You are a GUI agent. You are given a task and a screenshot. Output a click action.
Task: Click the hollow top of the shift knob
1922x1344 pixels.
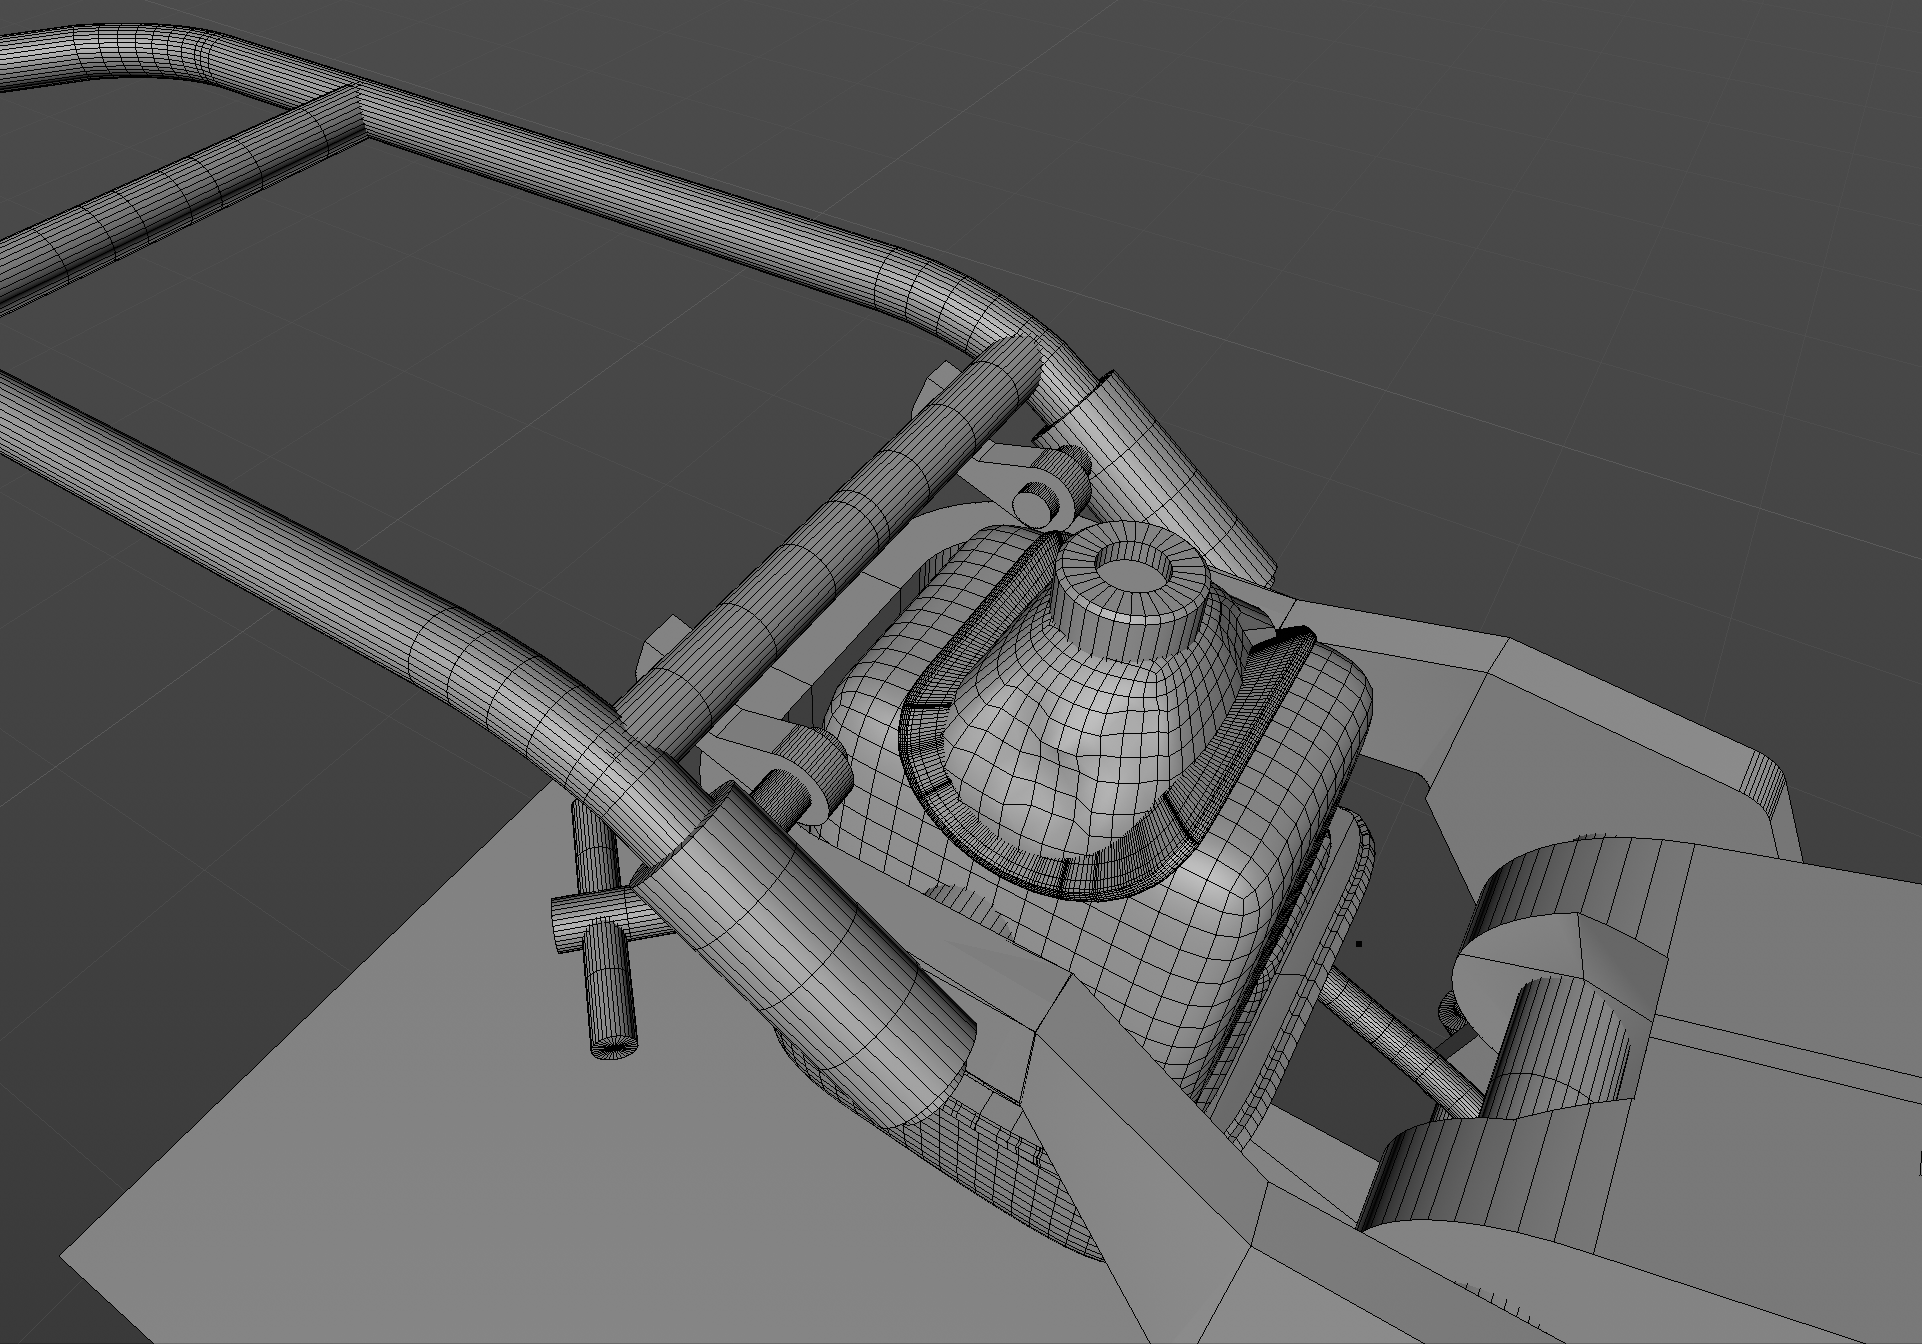coord(1131,577)
